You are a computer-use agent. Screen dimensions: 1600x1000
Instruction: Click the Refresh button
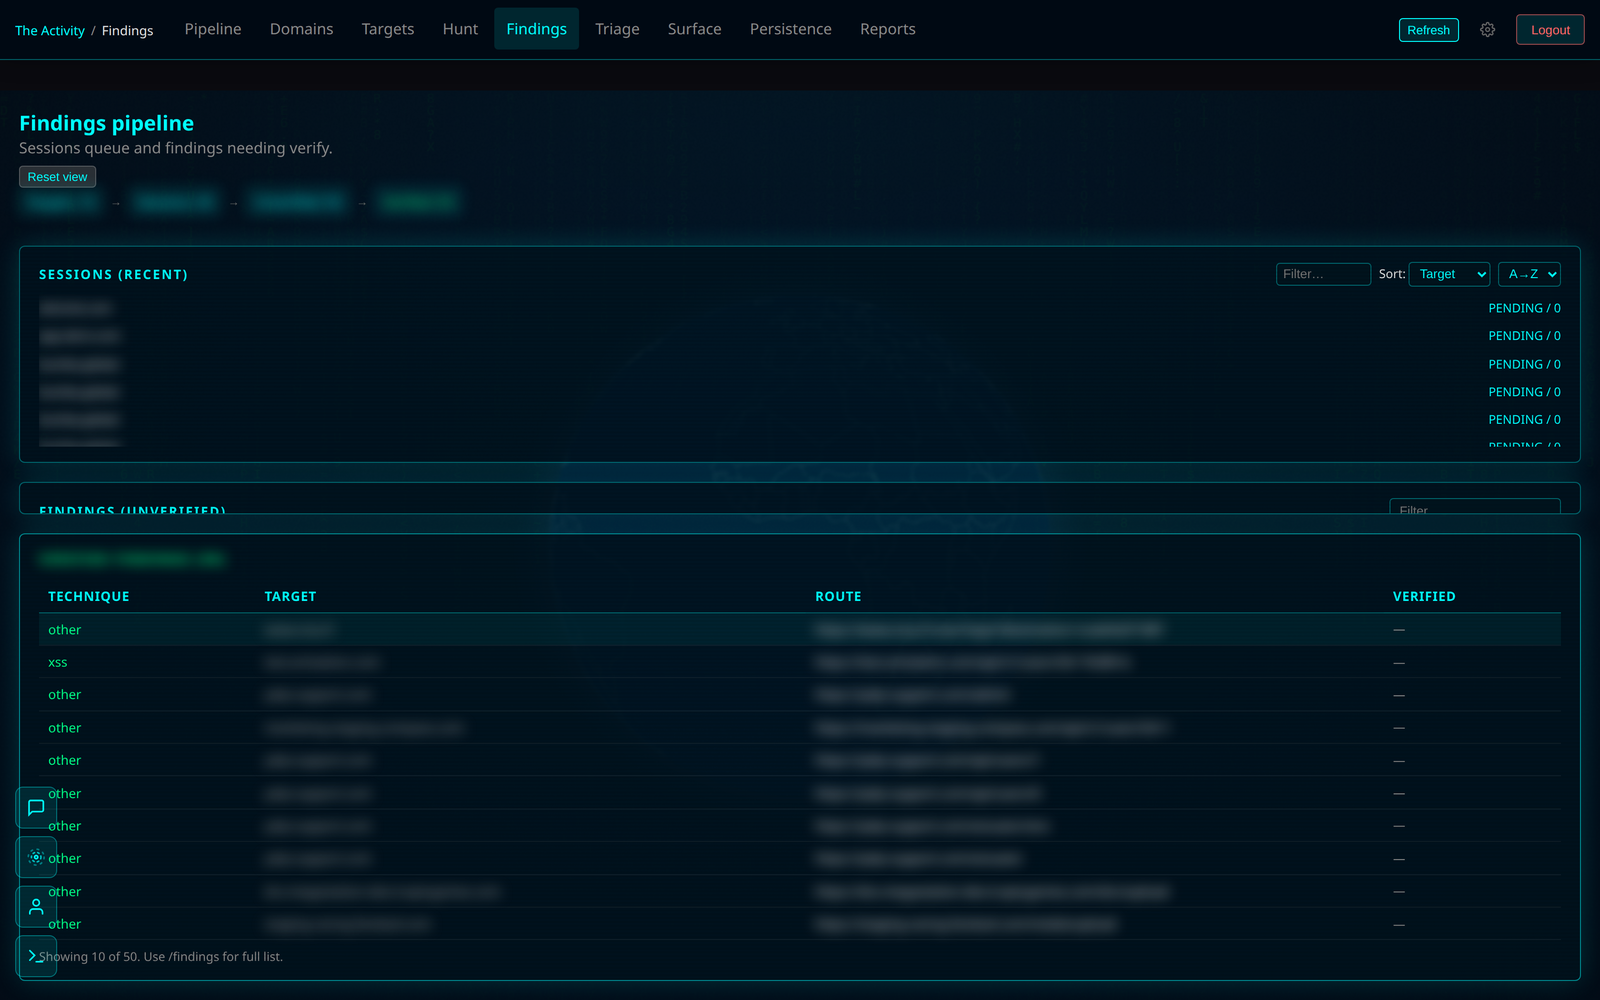1428,30
